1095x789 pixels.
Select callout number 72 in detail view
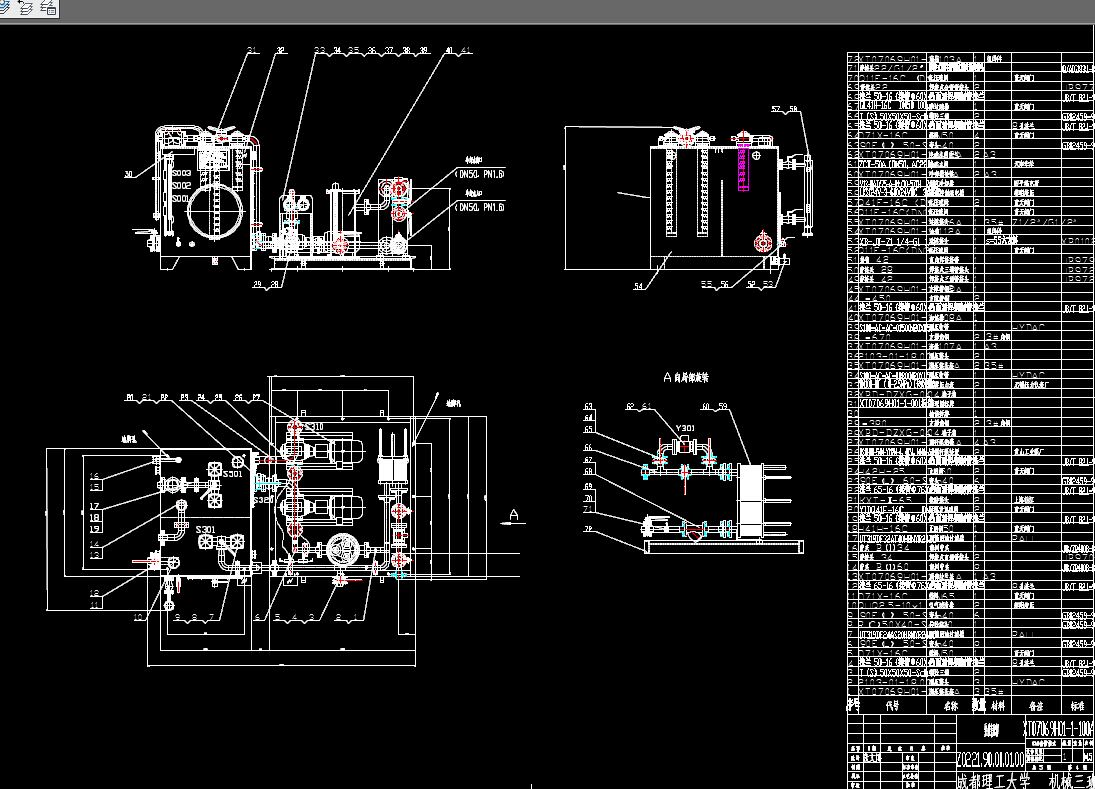(x=588, y=529)
